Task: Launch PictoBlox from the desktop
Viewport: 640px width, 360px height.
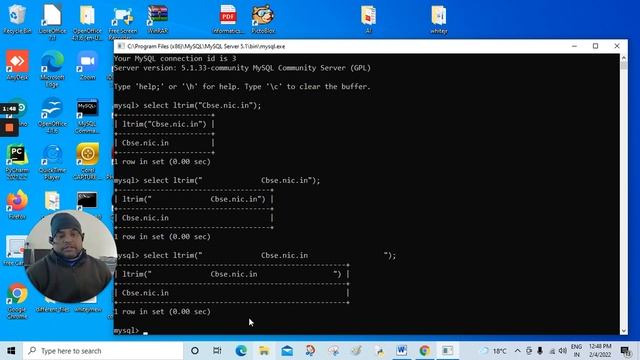Action: (263, 19)
